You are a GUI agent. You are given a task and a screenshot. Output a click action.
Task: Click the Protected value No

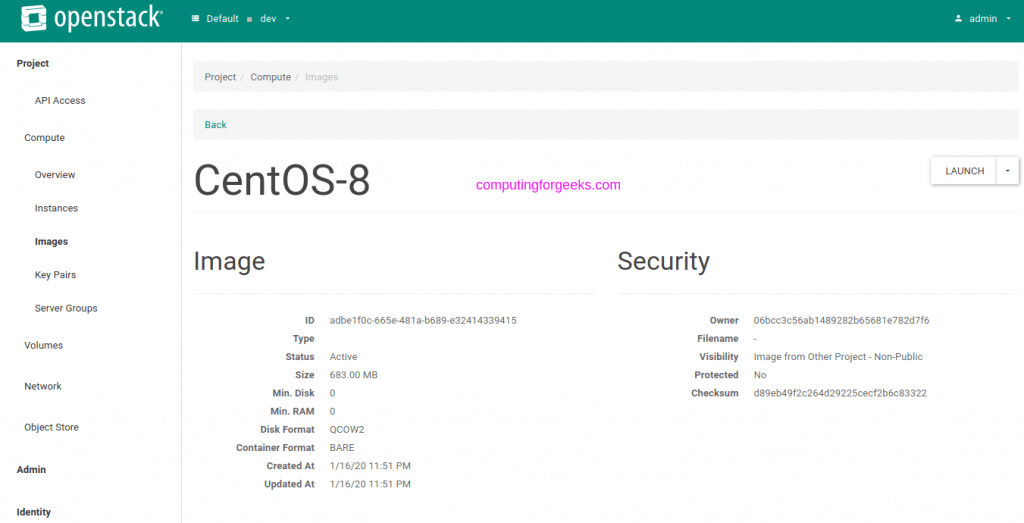(x=760, y=375)
